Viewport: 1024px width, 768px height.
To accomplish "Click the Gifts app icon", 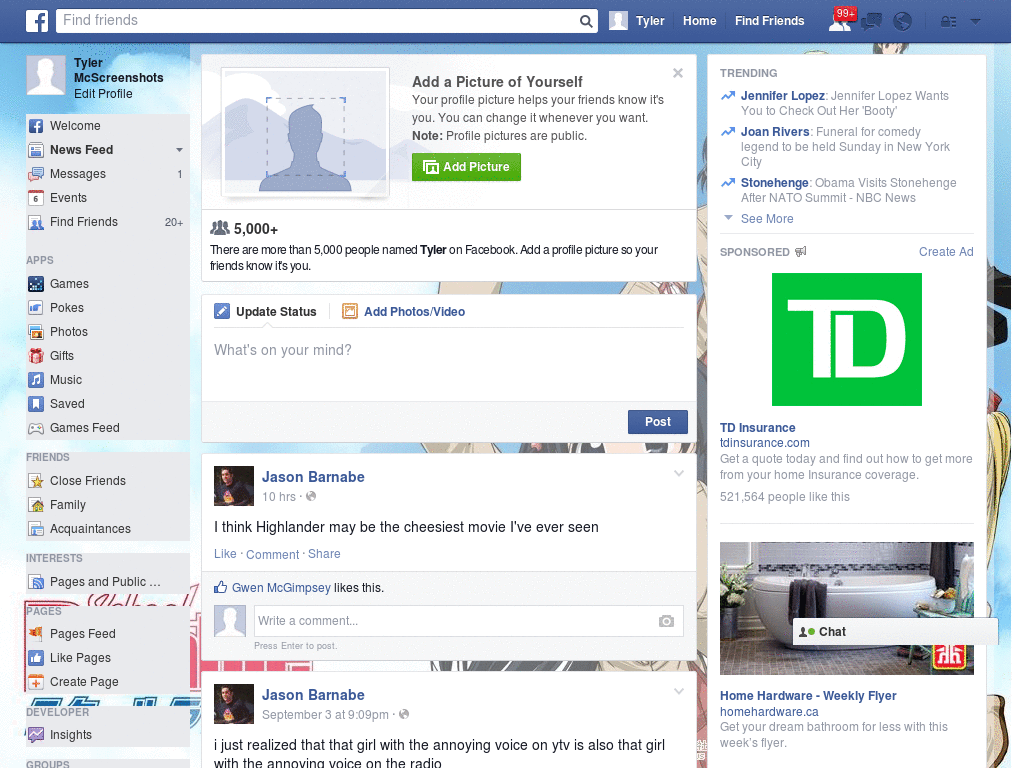I will 36,356.
